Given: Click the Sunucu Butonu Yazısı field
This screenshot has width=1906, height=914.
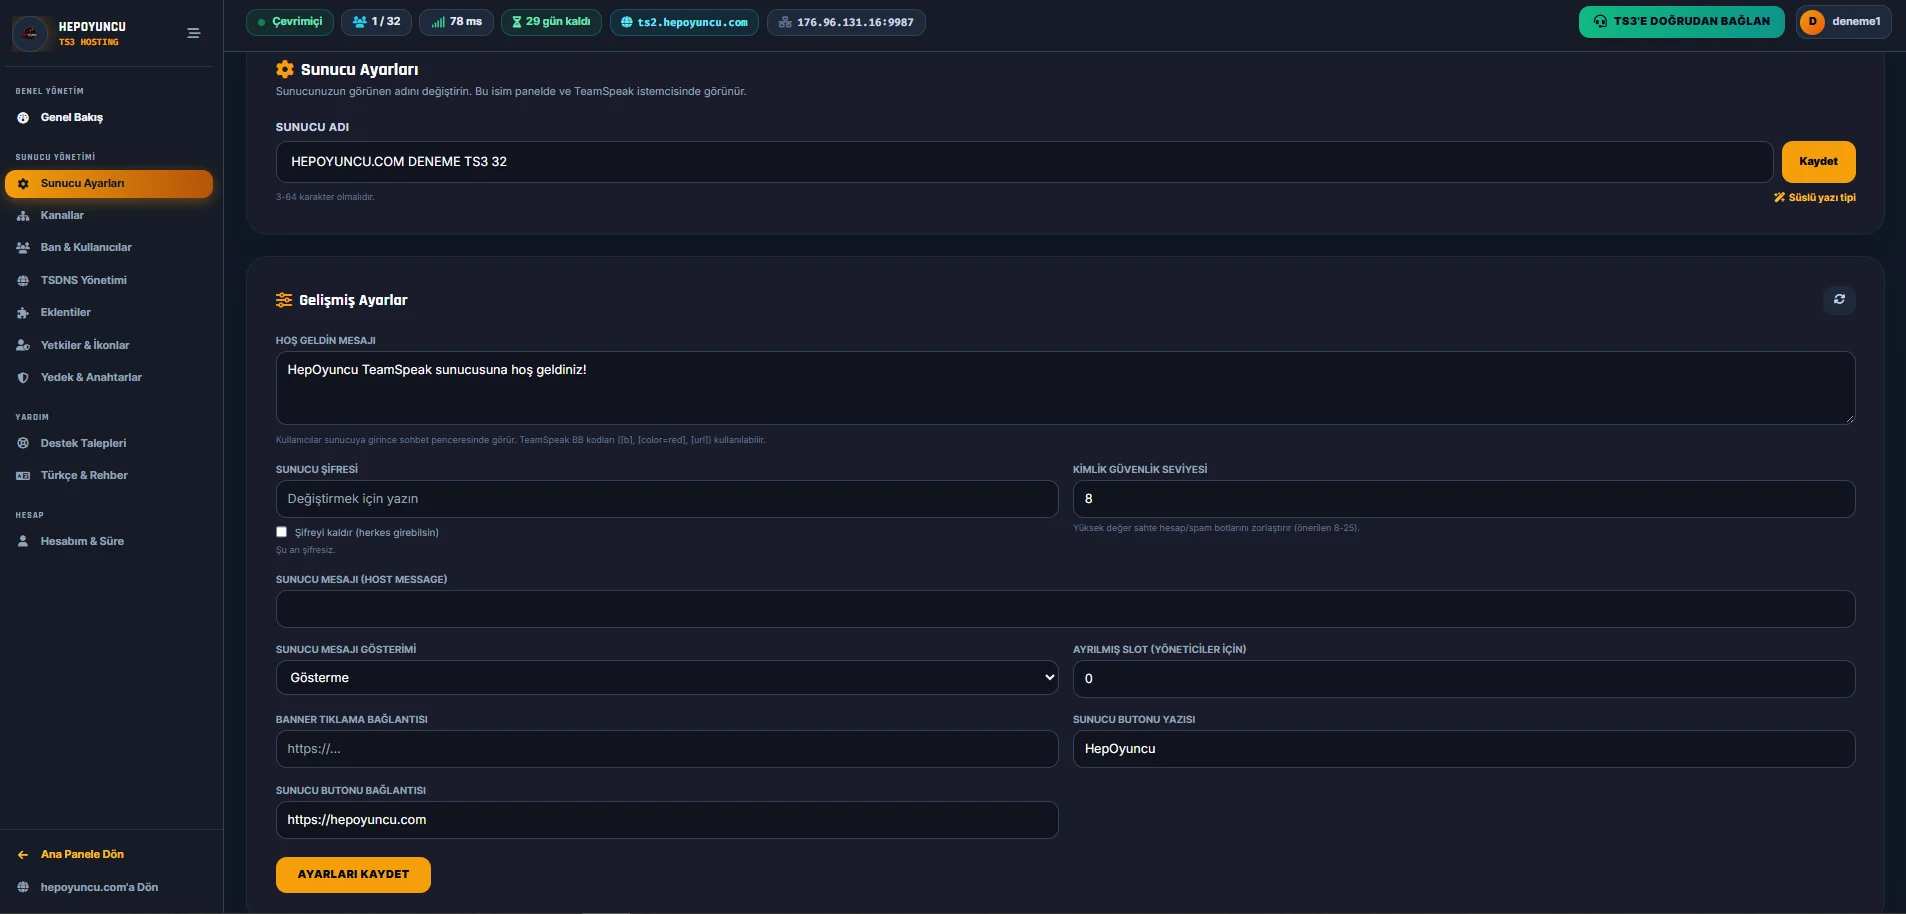Looking at the screenshot, I should point(1464,749).
